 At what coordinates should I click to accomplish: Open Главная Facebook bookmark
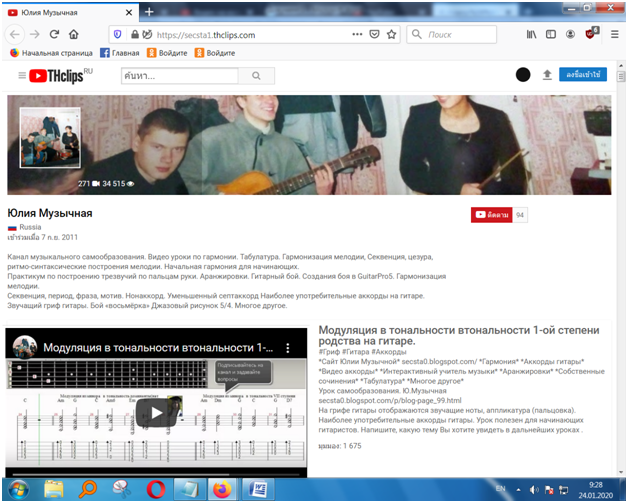coord(120,53)
